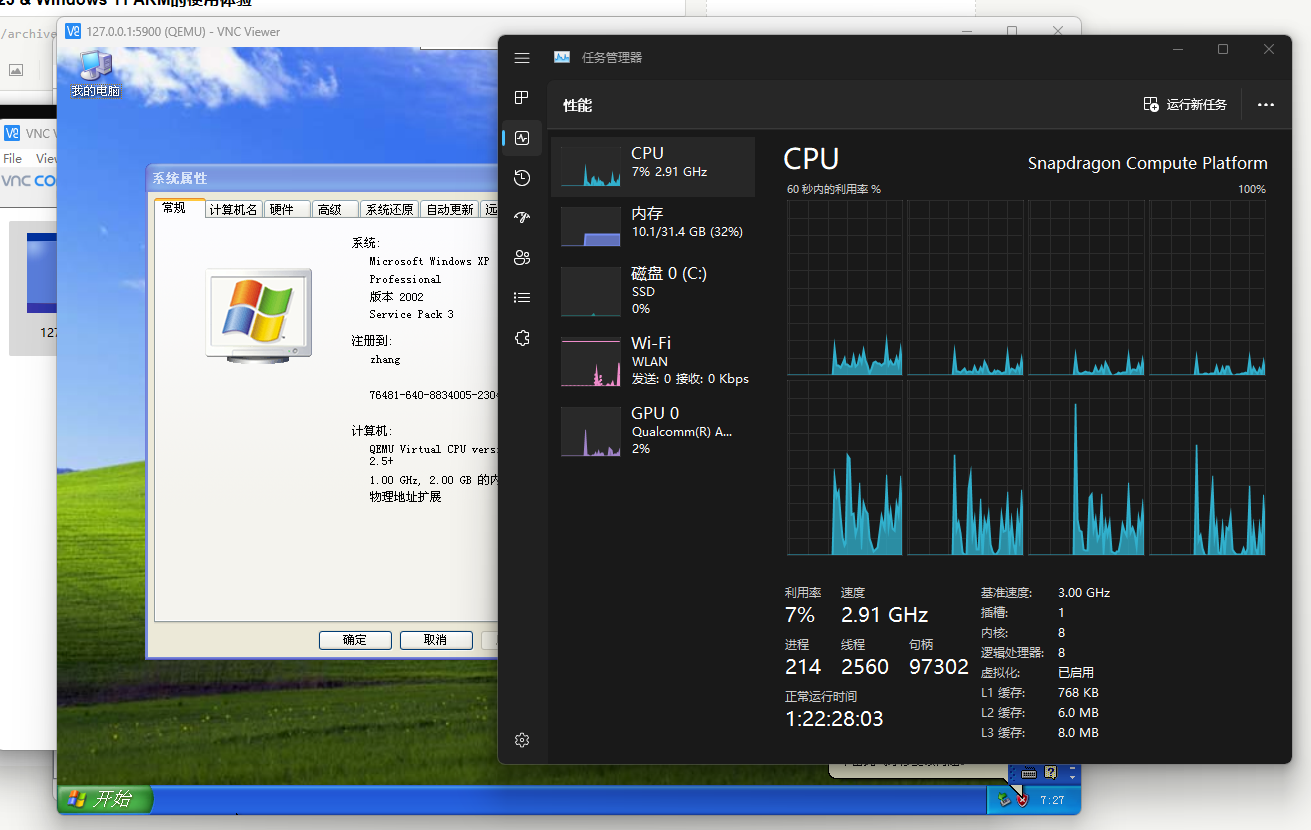Open the App history icon in sidebar
1311x830 pixels.
(522, 178)
